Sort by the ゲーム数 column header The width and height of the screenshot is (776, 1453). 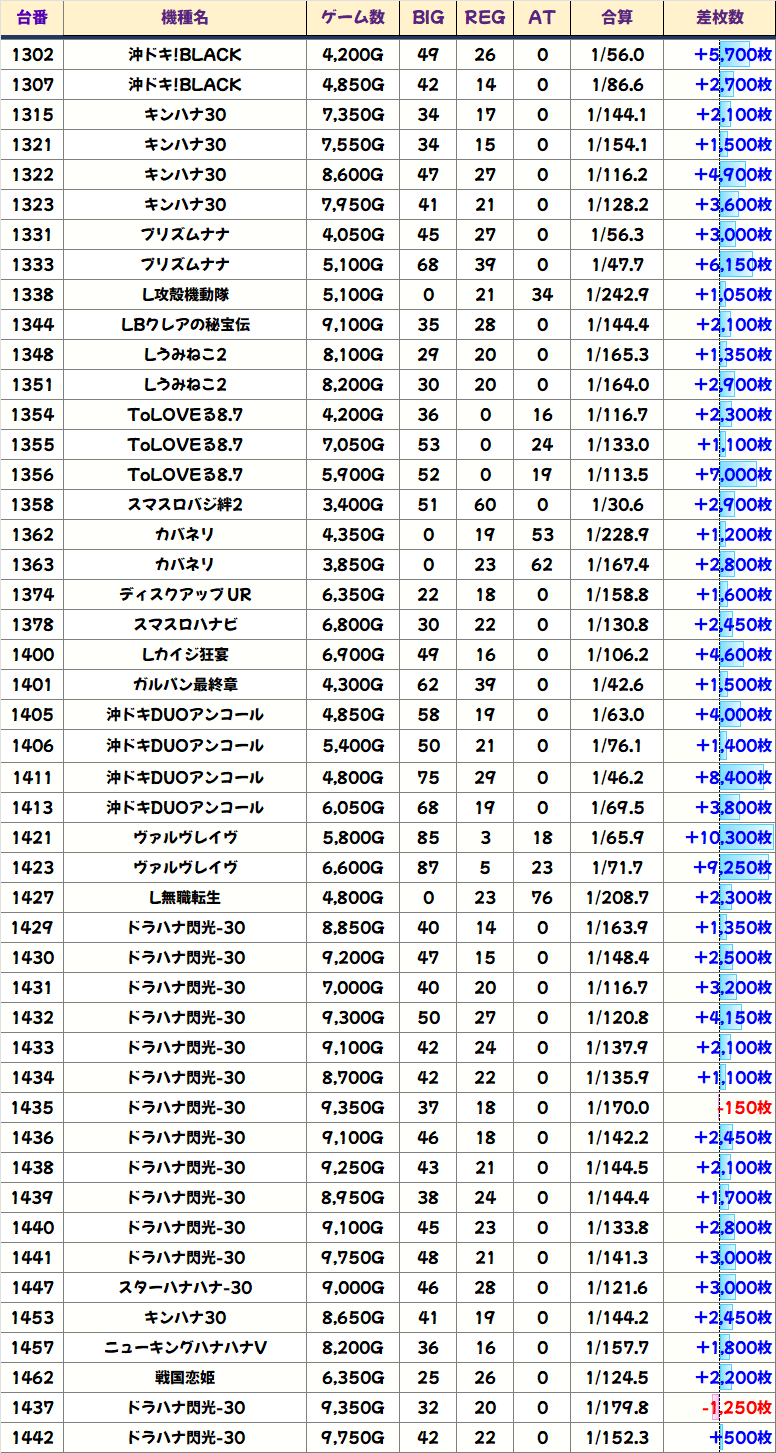[353, 18]
